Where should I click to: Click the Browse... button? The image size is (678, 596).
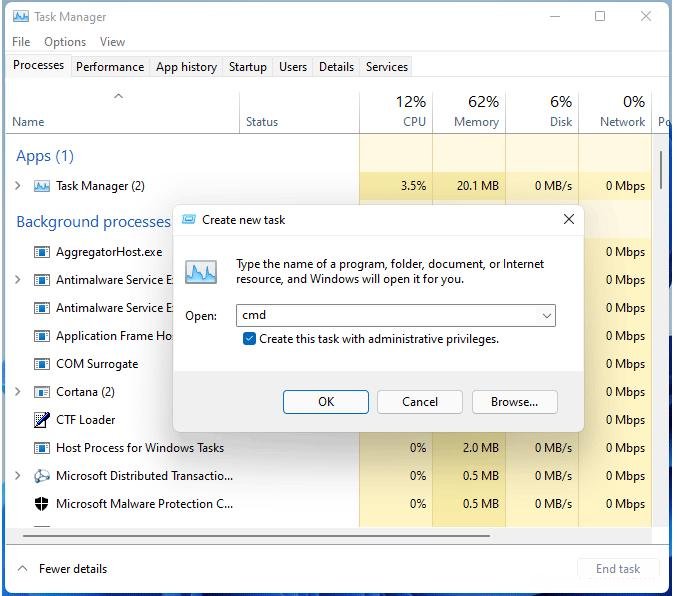[515, 402]
